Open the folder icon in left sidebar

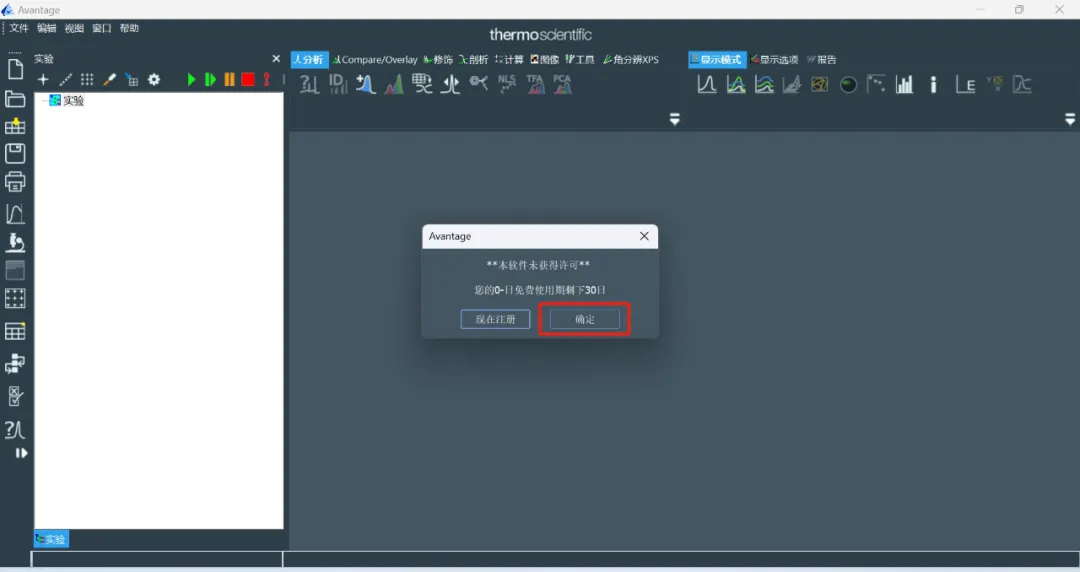pos(15,99)
